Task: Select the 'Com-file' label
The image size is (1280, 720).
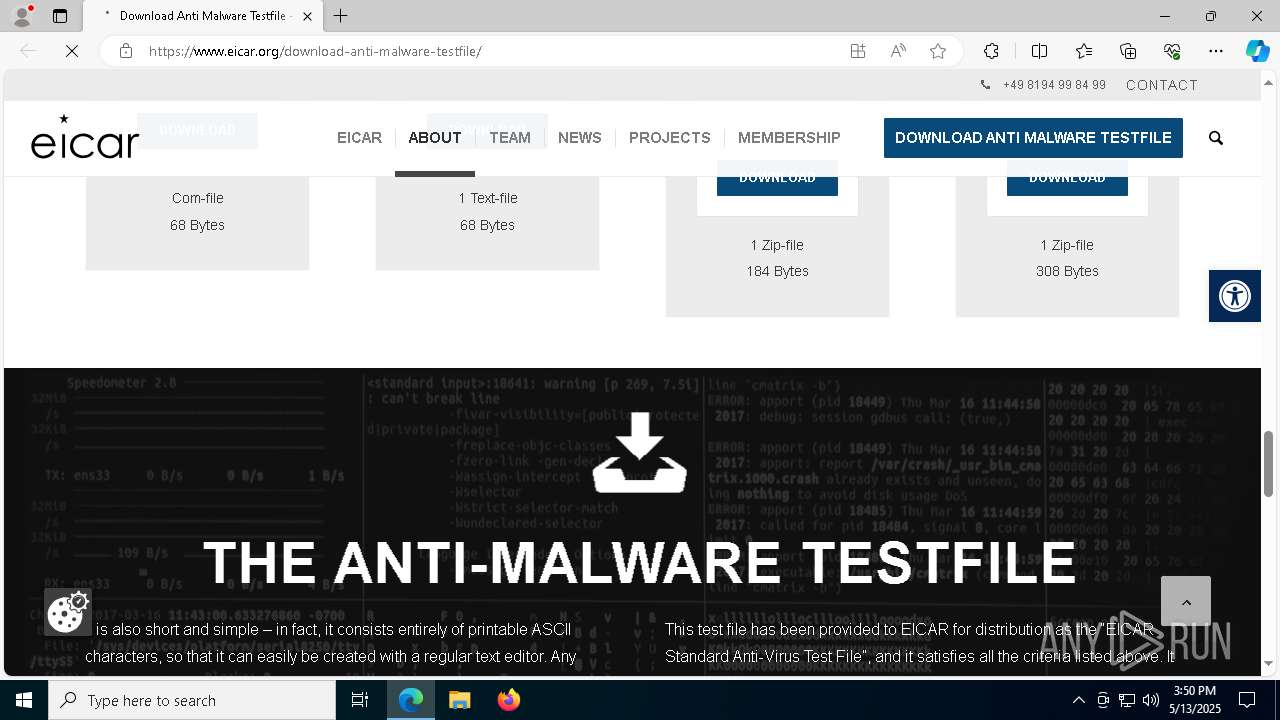Action: pos(198,198)
